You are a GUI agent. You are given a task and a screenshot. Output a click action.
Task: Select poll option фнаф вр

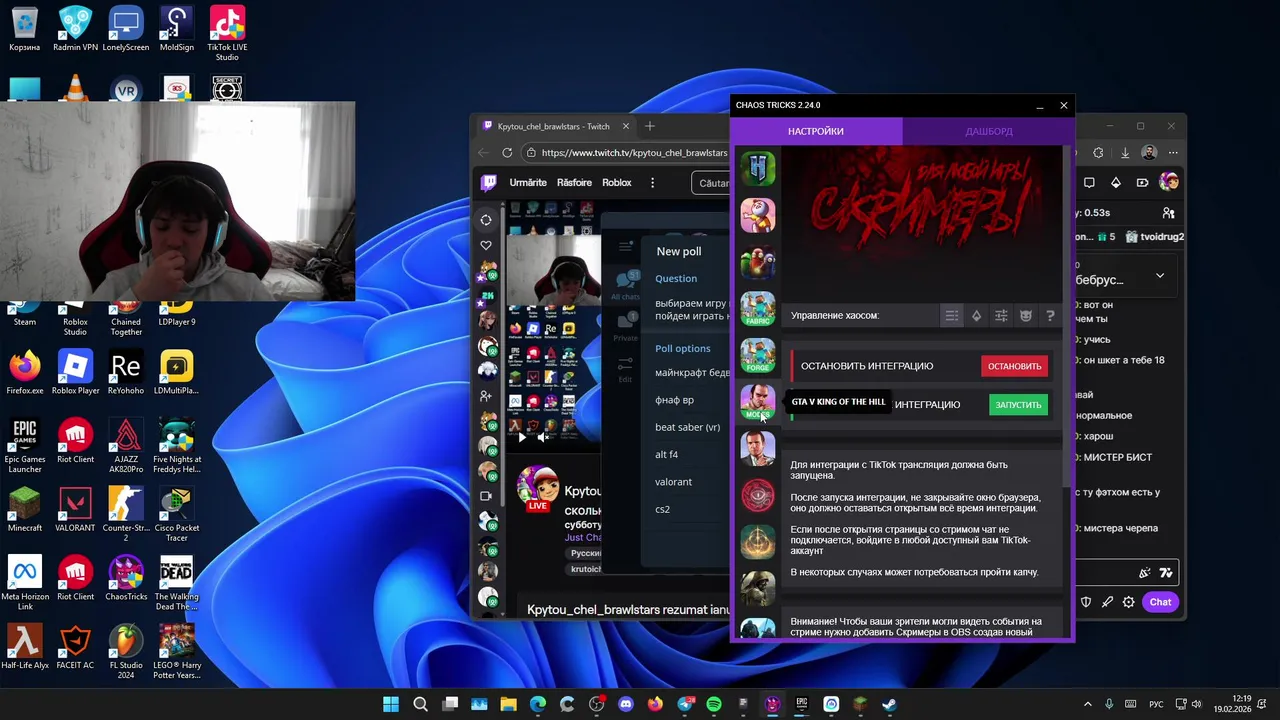coord(674,400)
